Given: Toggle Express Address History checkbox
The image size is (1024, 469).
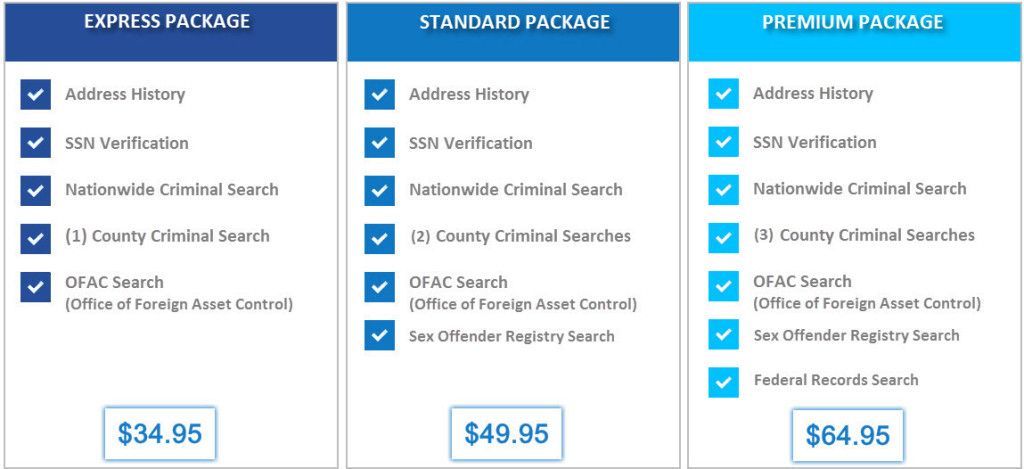Looking at the screenshot, I should click(x=36, y=95).
